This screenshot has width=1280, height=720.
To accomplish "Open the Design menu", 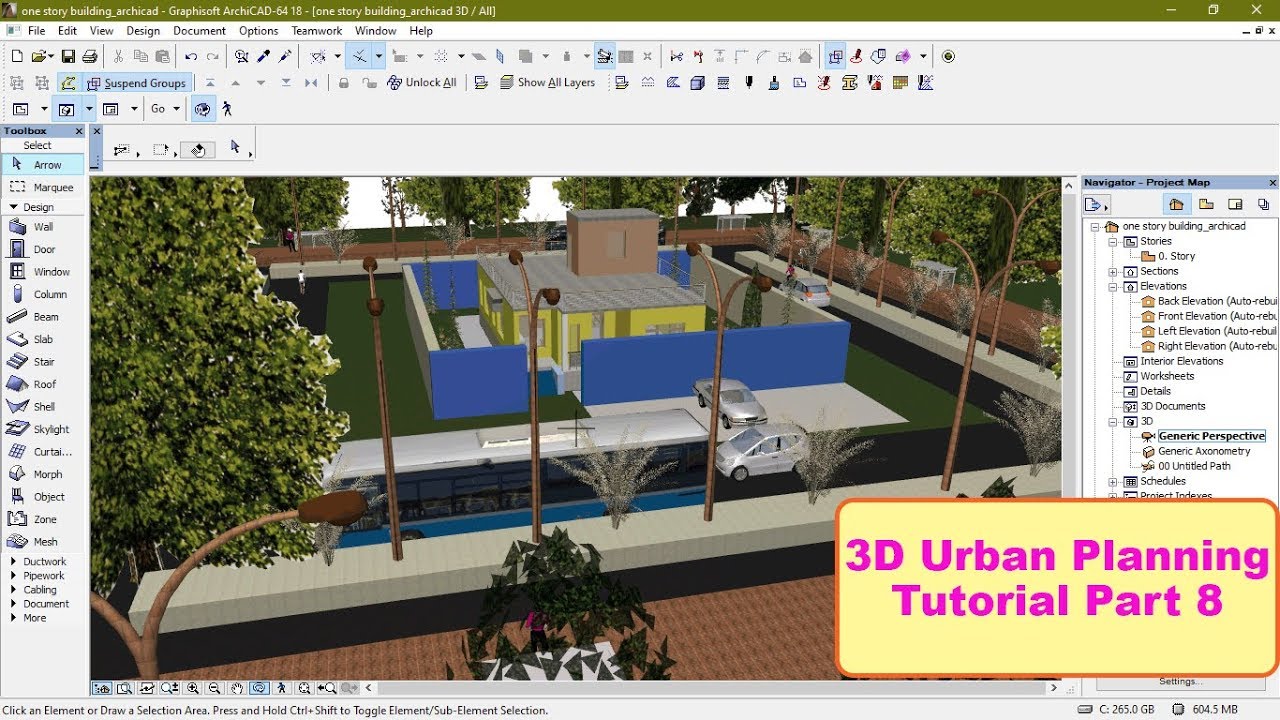I will click(x=143, y=31).
